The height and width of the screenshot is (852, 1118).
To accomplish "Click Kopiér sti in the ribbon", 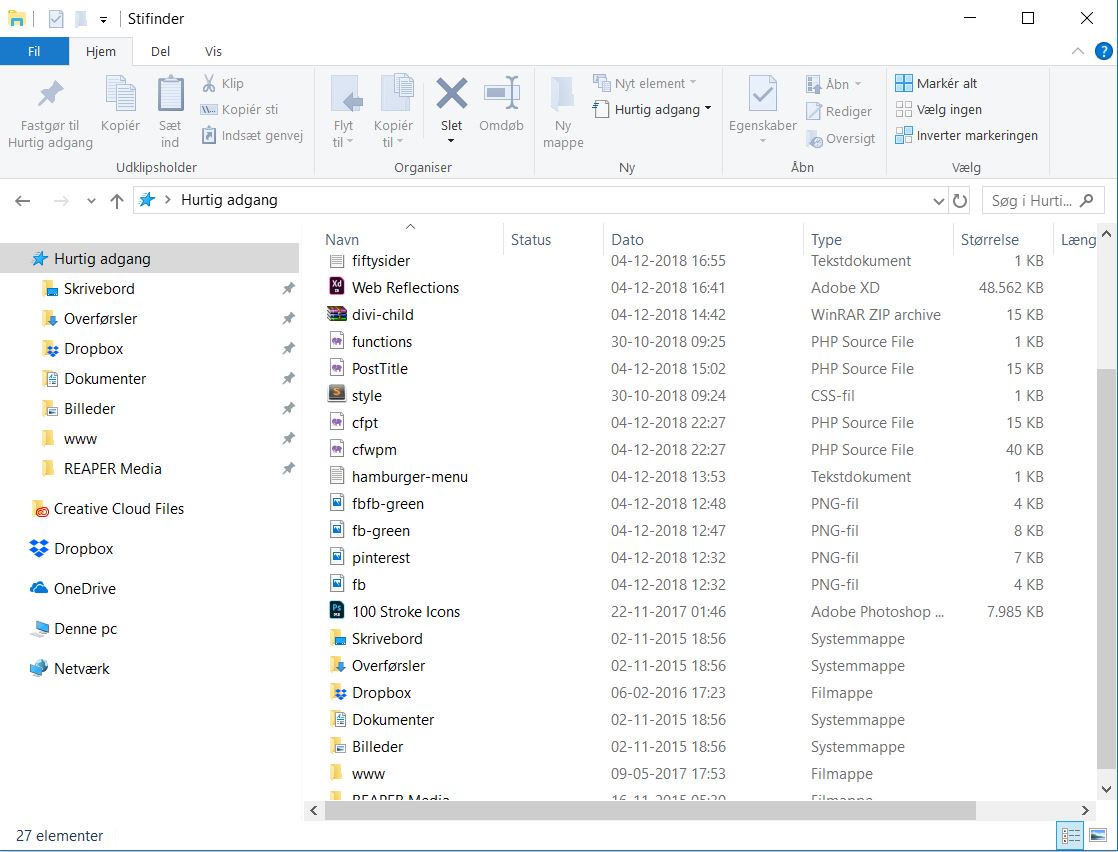I will click(240, 109).
